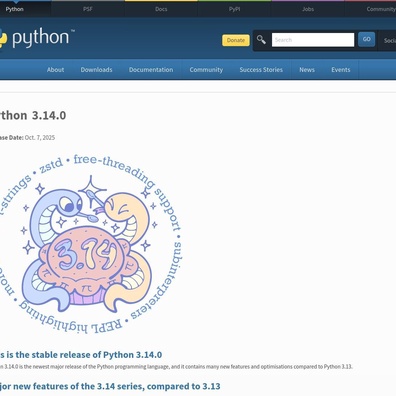Open the Success Stories navigation menu
The image size is (396, 396).
click(x=261, y=70)
